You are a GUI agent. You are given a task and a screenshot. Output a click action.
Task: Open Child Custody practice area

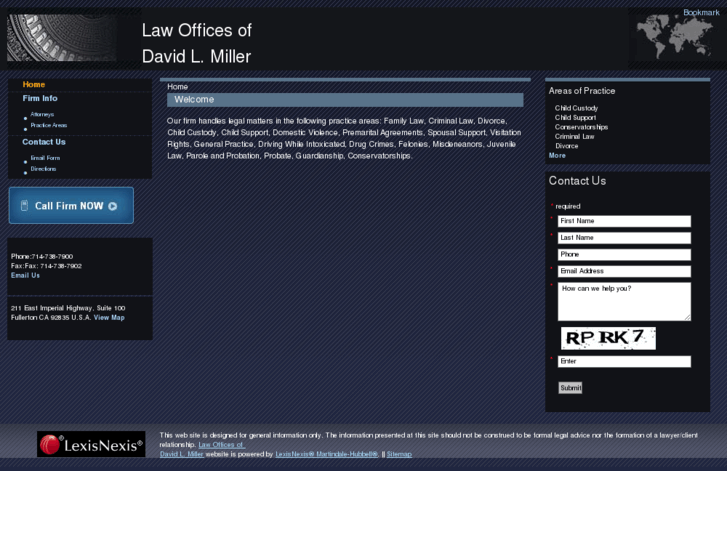coord(576,108)
